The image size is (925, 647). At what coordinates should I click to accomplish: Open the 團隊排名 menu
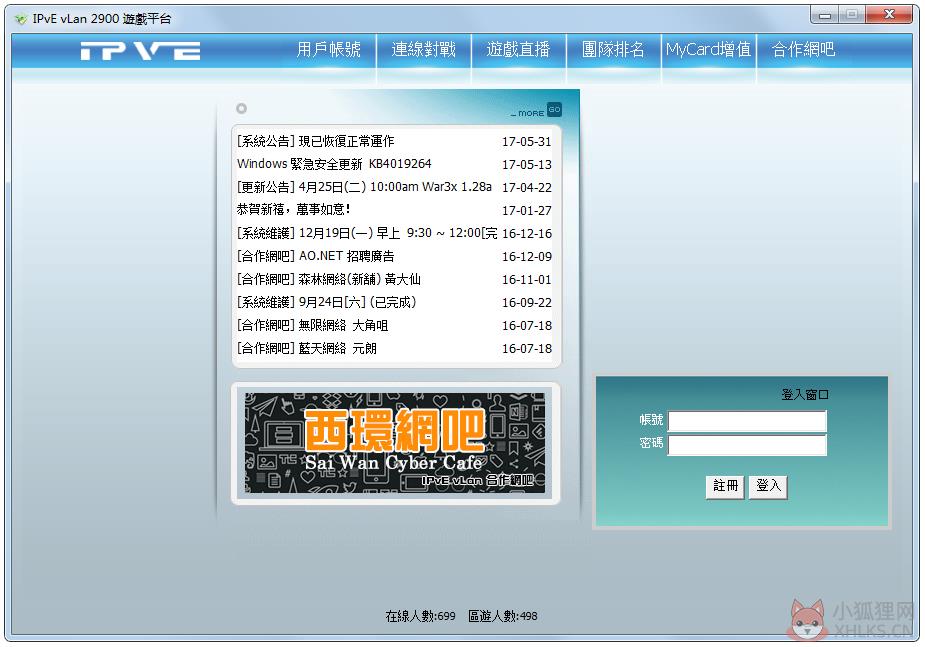coord(614,49)
